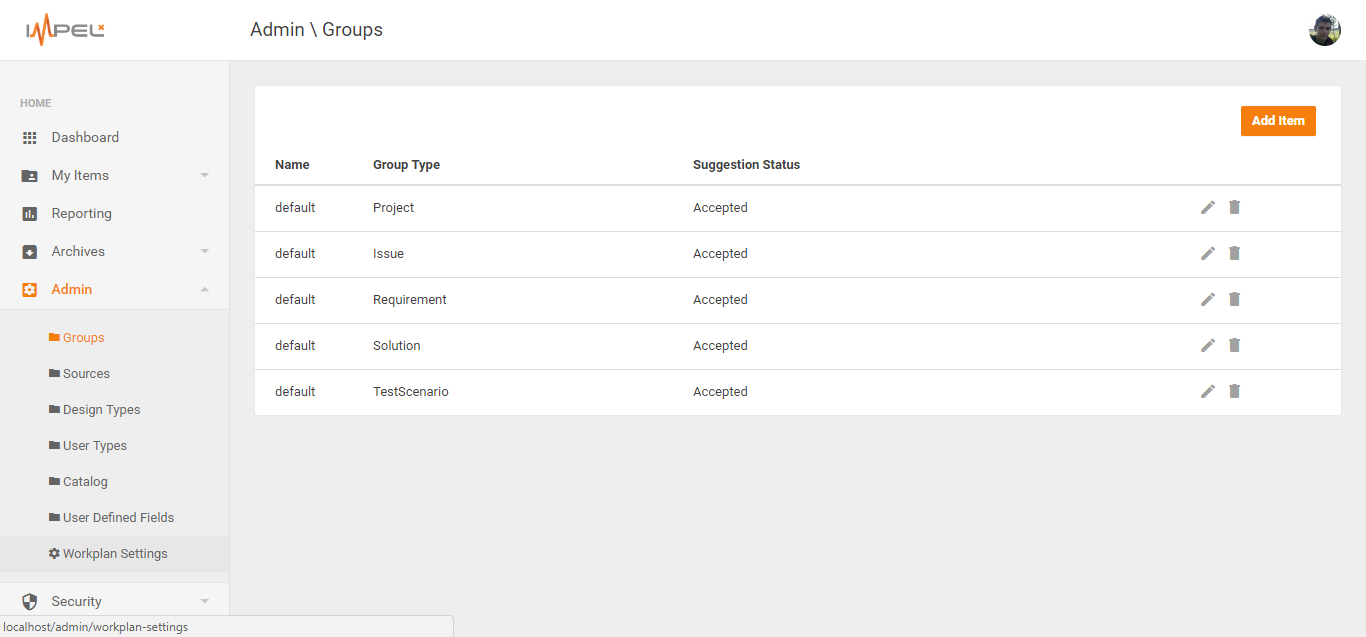Open Workplan Settings
The width and height of the screenshot is (1366, 637).
coord(114,554)
